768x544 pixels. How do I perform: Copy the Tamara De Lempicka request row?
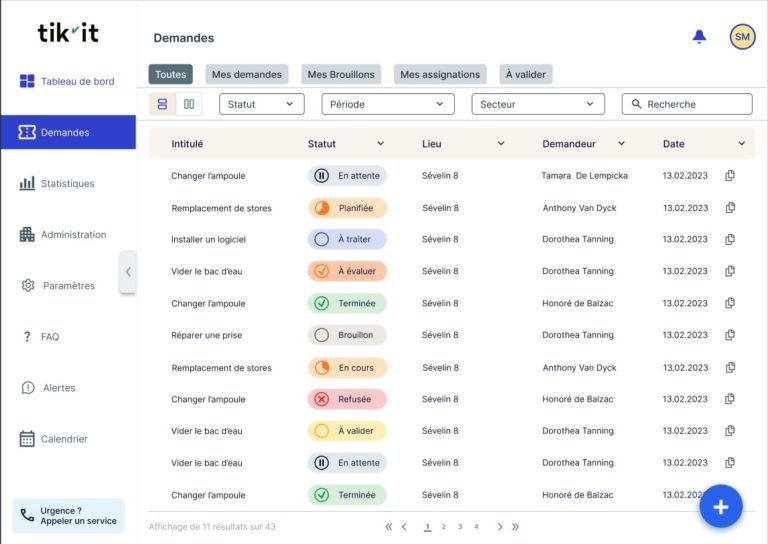[x=730, y=176]
